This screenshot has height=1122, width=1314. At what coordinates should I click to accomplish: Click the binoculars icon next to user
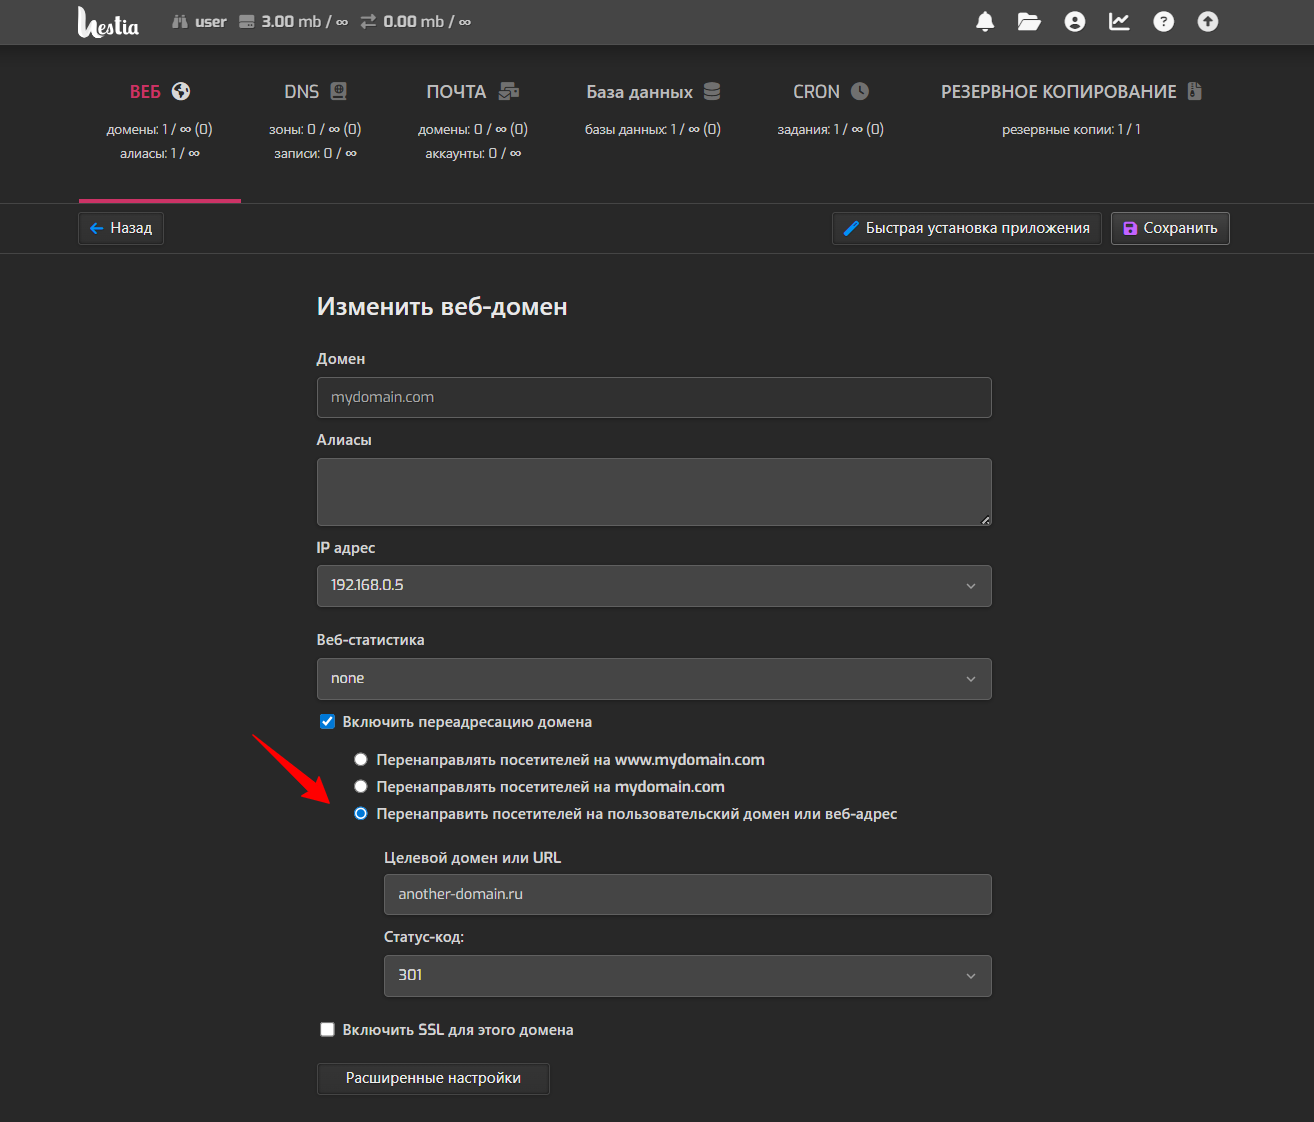180,22
